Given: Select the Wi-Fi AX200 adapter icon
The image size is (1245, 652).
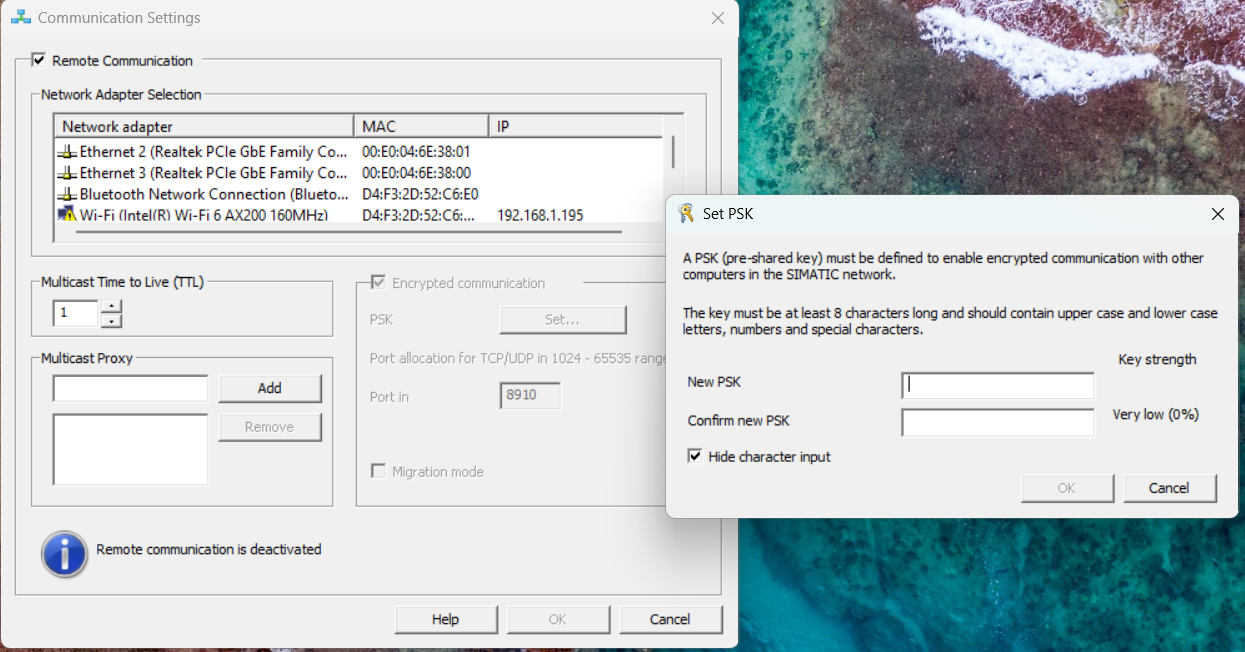Looking at the screenshot, I should coord(68,215).
